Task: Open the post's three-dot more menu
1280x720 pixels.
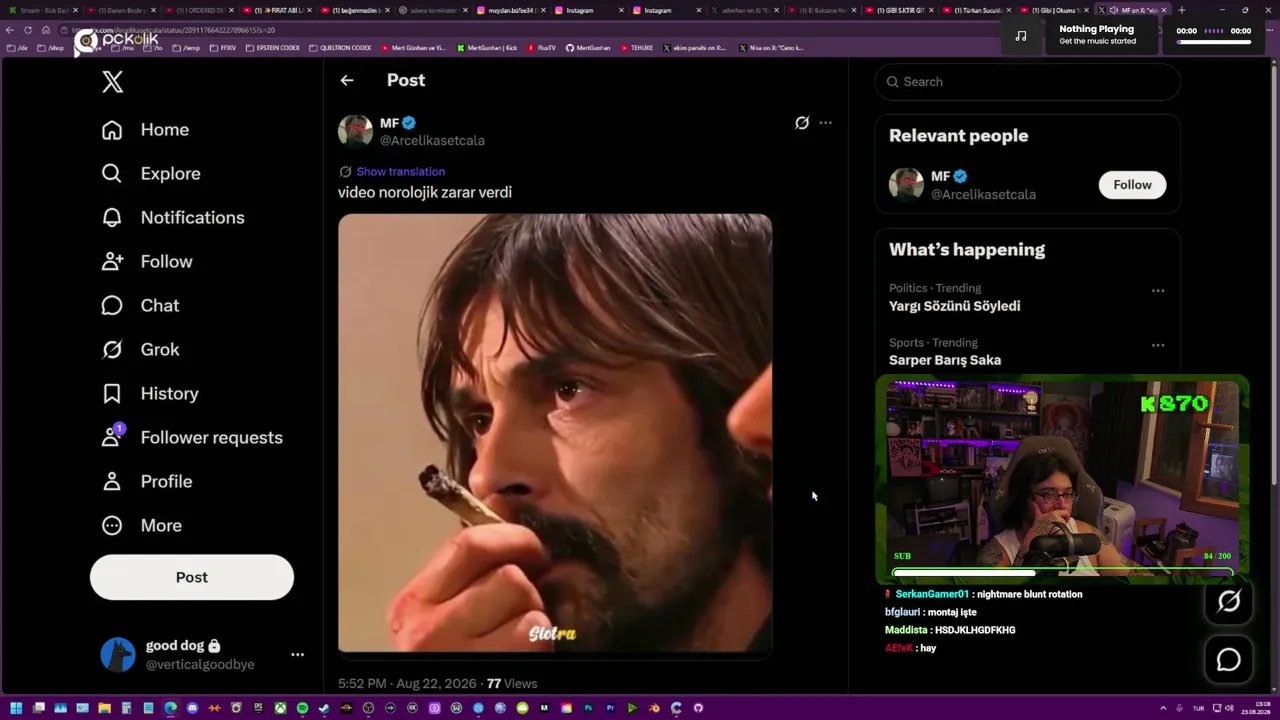Action: point(825,123)
